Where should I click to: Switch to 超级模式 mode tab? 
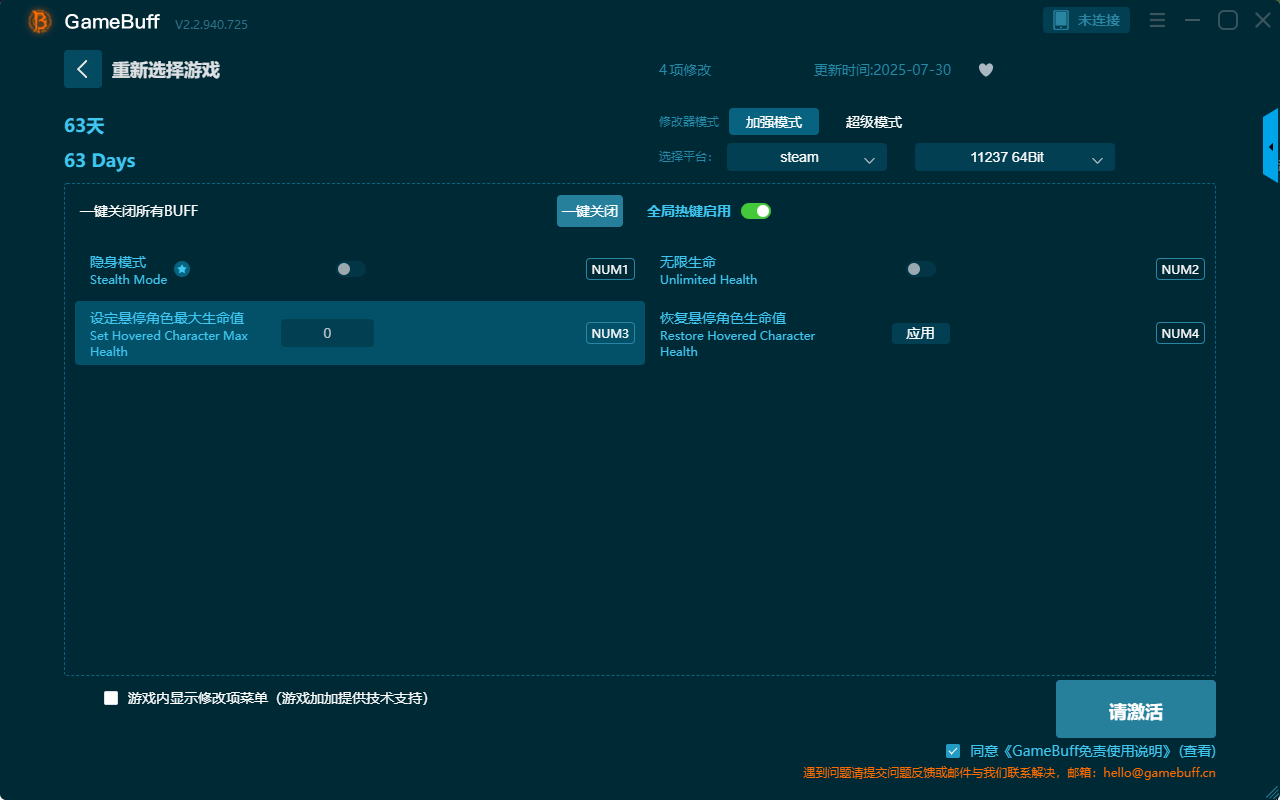coord(874,122)
